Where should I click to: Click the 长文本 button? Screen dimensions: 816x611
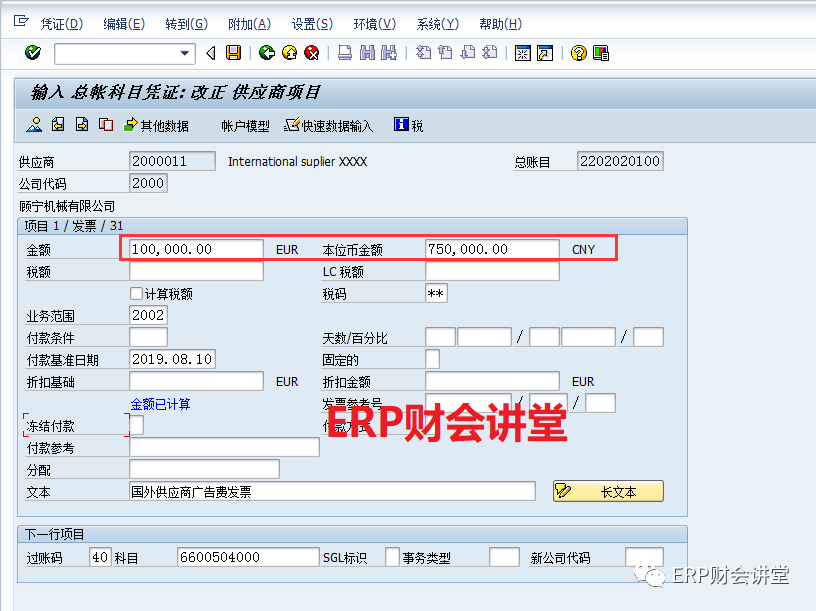(608, 491)
